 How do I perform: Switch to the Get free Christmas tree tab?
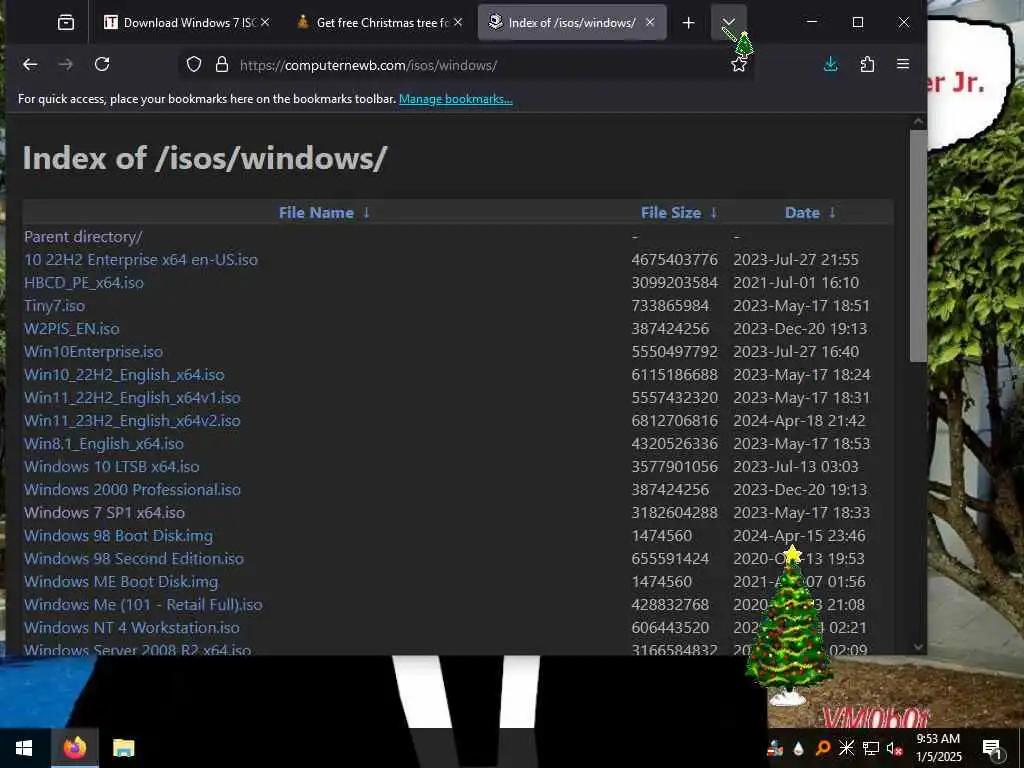click(379, 23)
